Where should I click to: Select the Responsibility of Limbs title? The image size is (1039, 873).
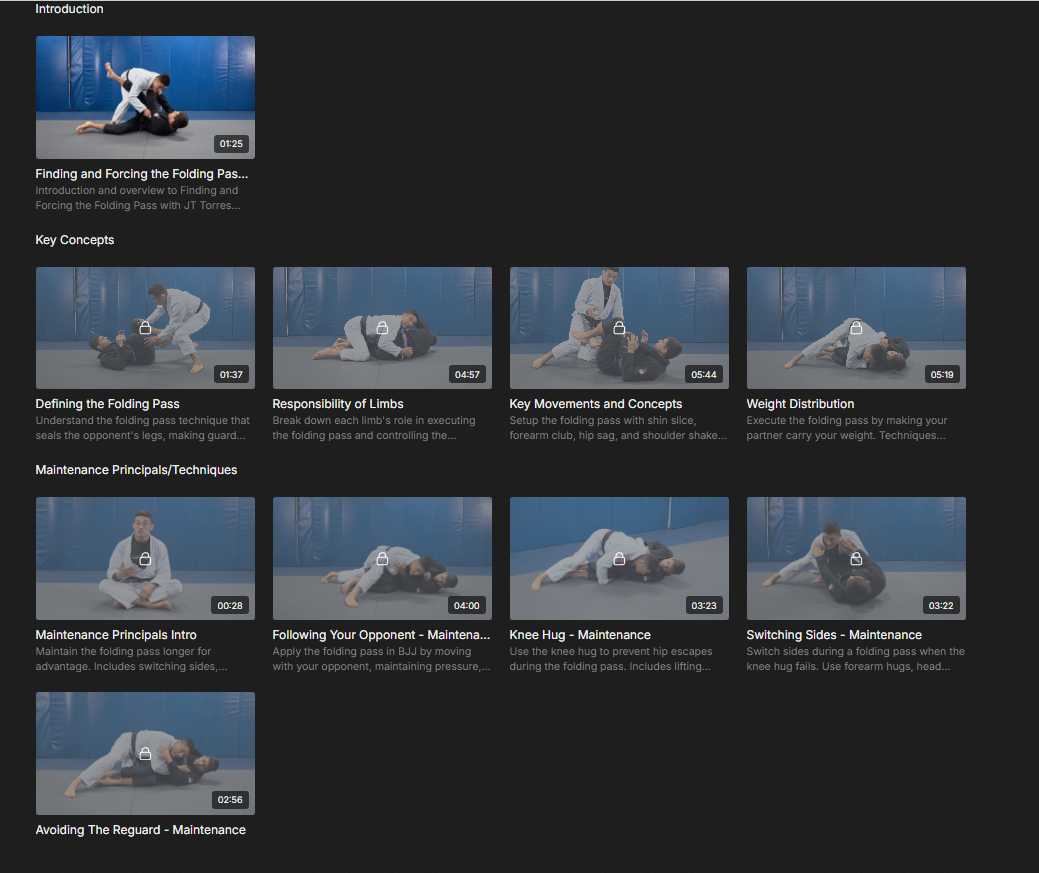[338, 404]
